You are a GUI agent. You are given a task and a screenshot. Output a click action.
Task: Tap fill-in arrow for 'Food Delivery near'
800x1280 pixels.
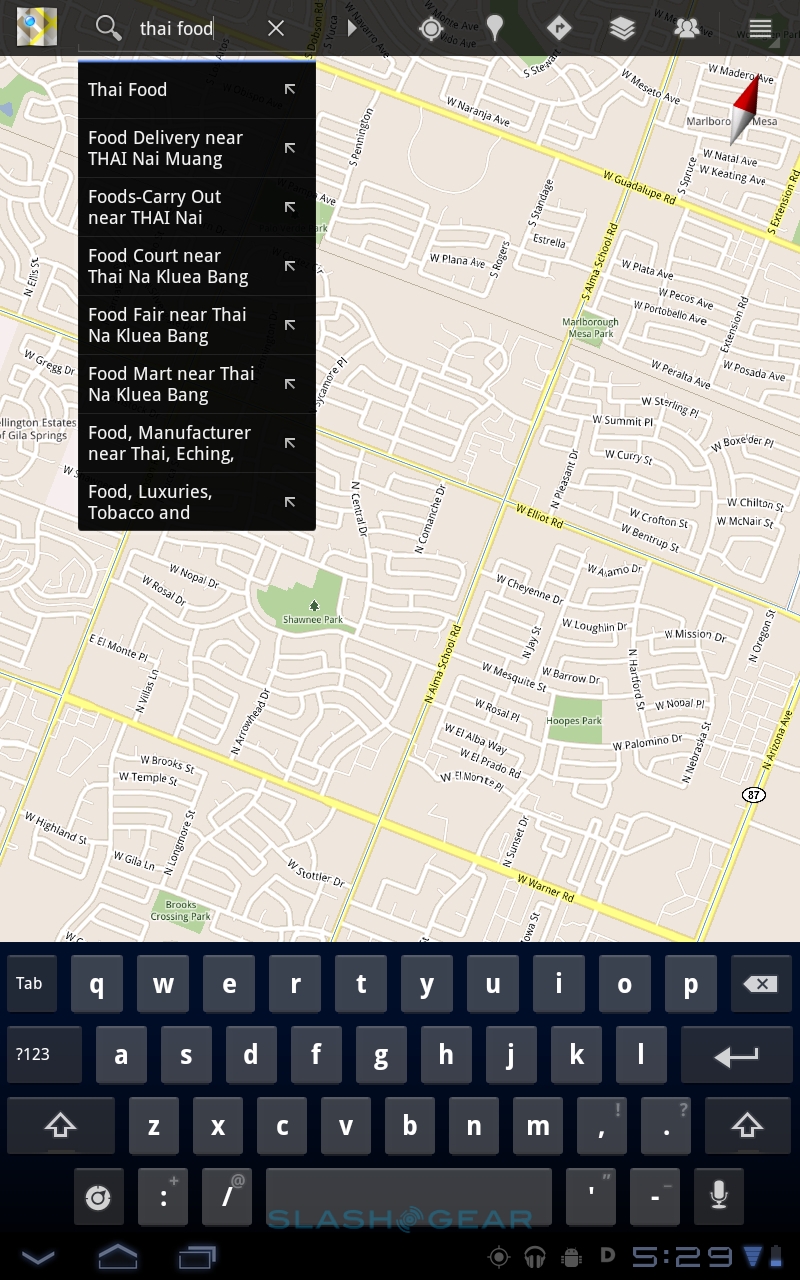pos(290,148)
